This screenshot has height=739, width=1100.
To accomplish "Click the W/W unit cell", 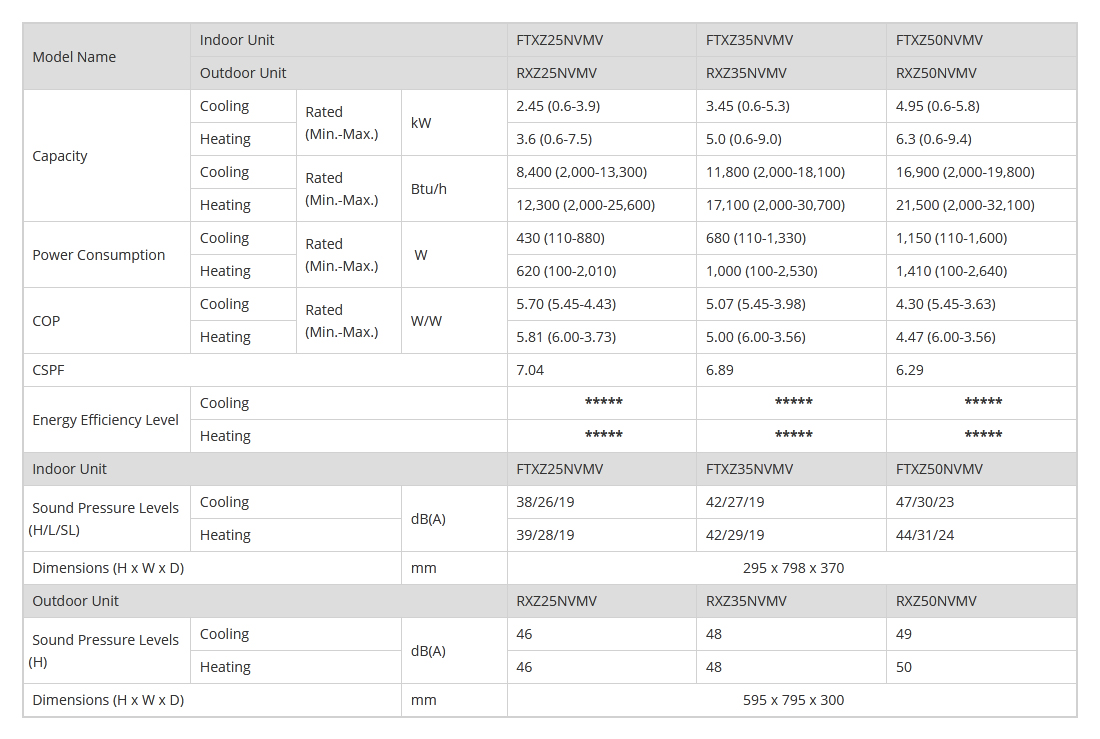I will 427,321.
